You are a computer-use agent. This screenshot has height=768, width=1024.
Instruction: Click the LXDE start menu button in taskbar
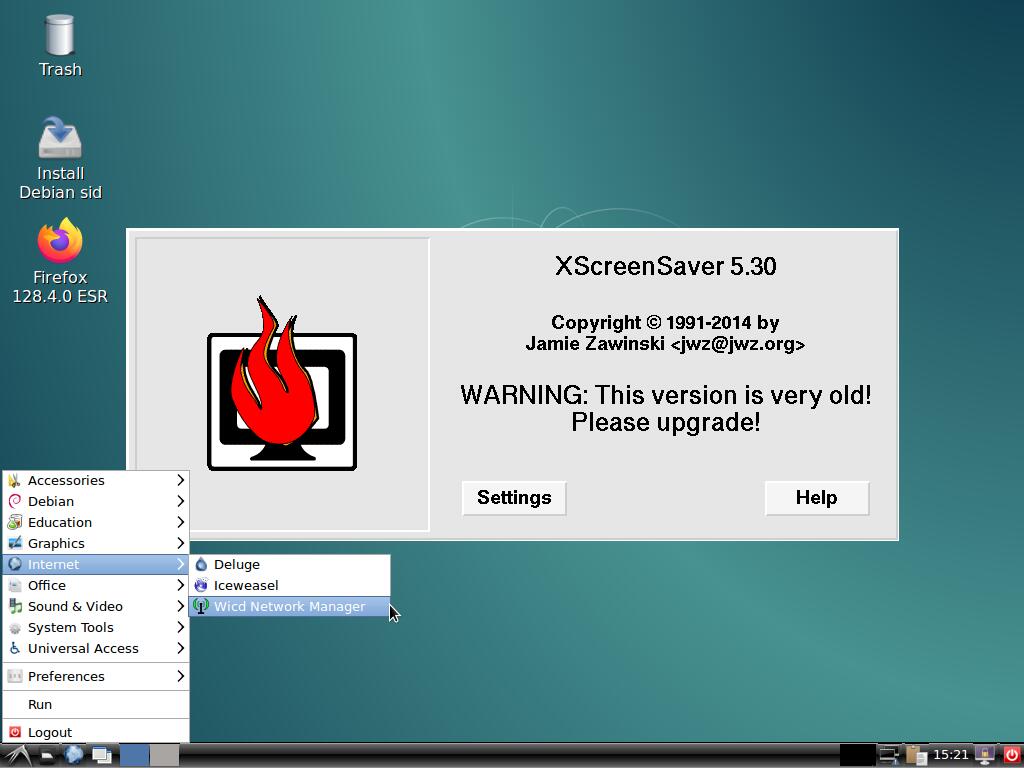[16, 756]
